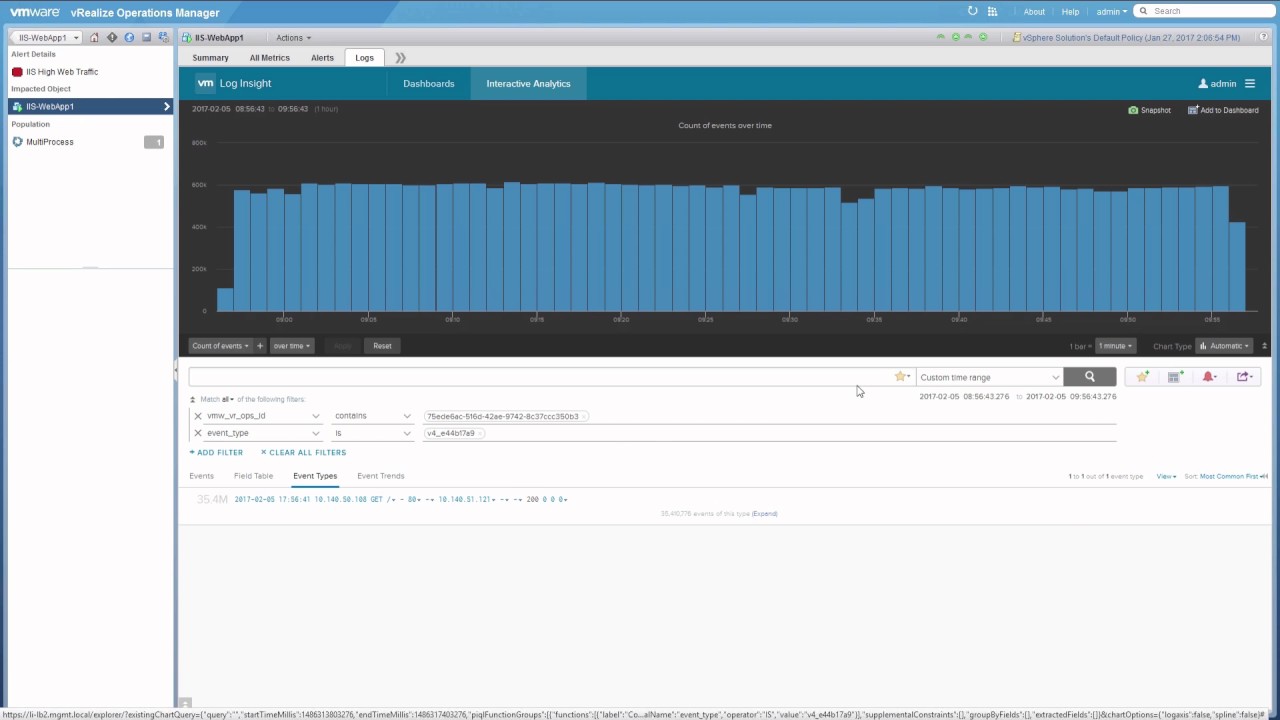Viewport: 1280px width, 720px height.
Task: Open the Custom time range dropdown
Action: click(989, 377)
